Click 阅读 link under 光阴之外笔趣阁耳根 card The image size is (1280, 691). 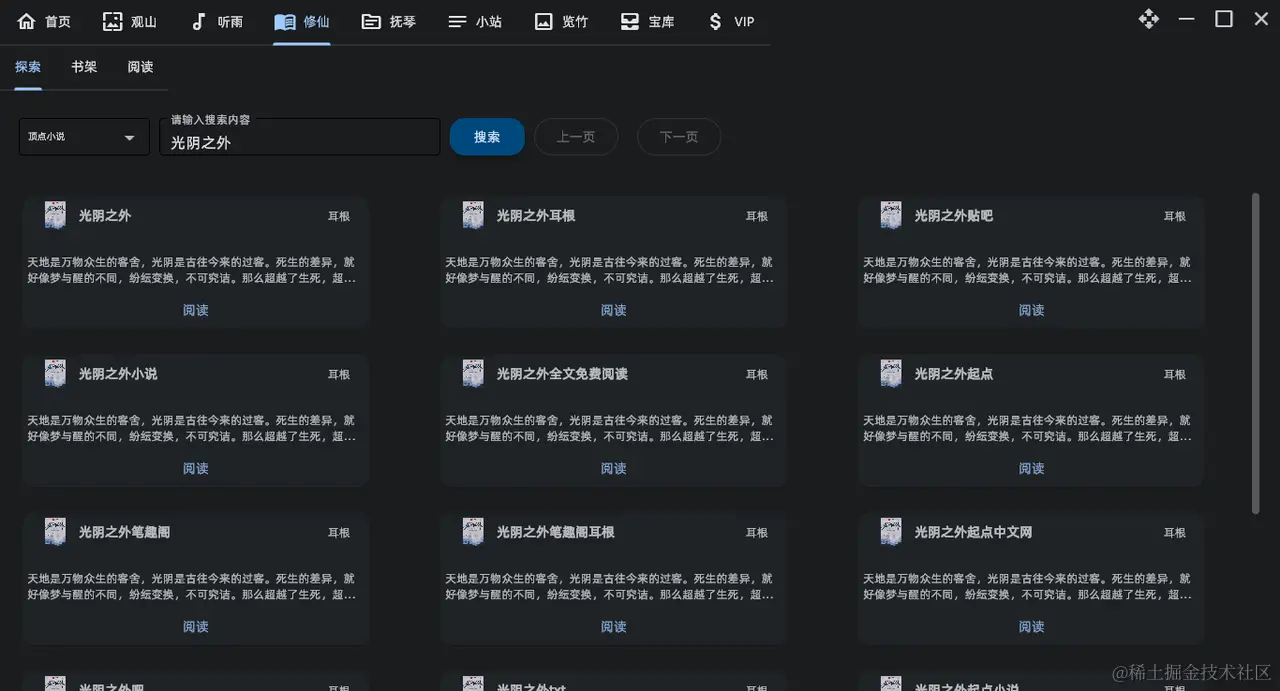(614, 626)
